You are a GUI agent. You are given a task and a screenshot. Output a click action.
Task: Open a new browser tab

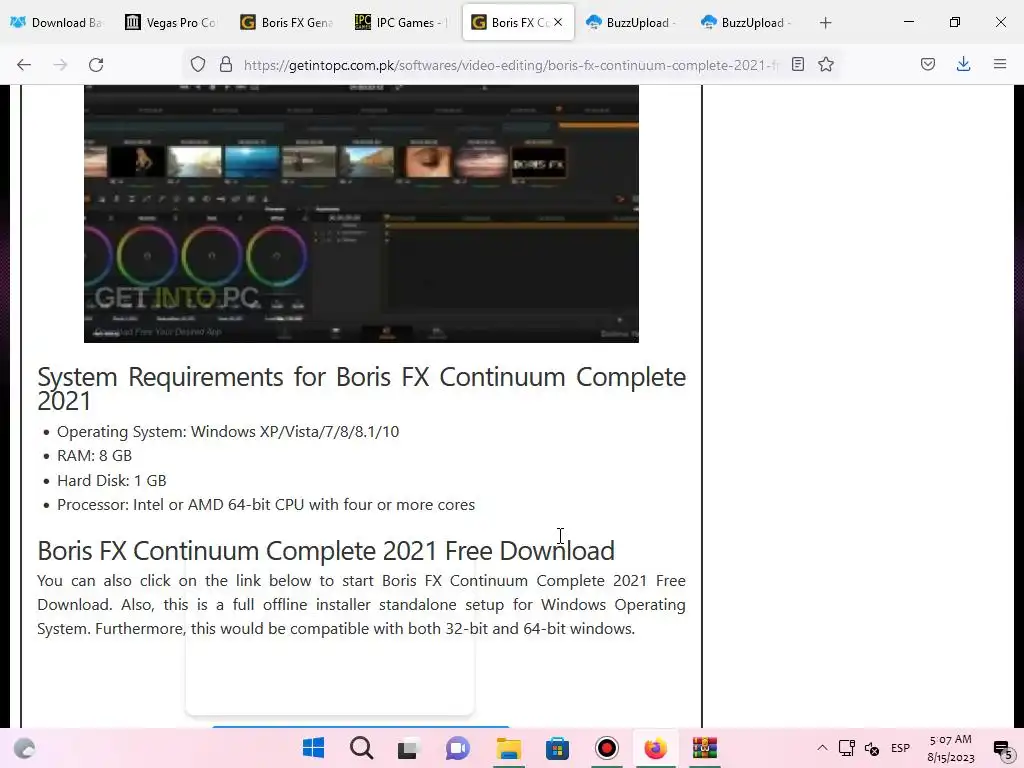tap(825, 23)
